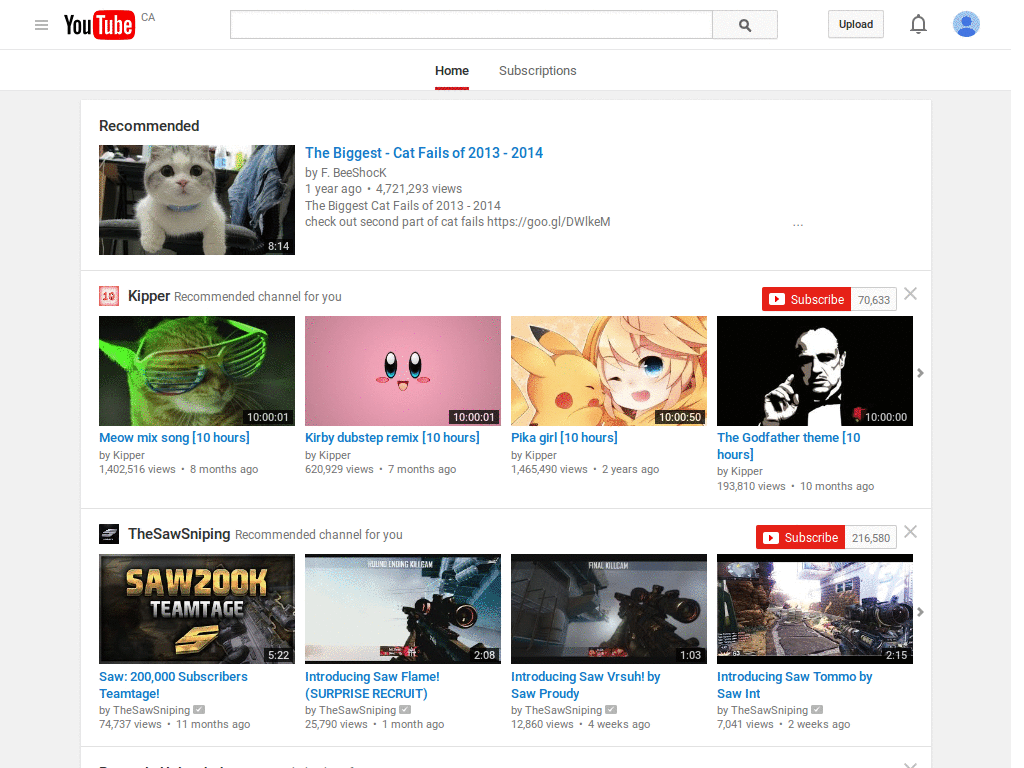
Task: Open Saw: 200,000 Subscribers Teamtage title
Action: click(173, 685)
